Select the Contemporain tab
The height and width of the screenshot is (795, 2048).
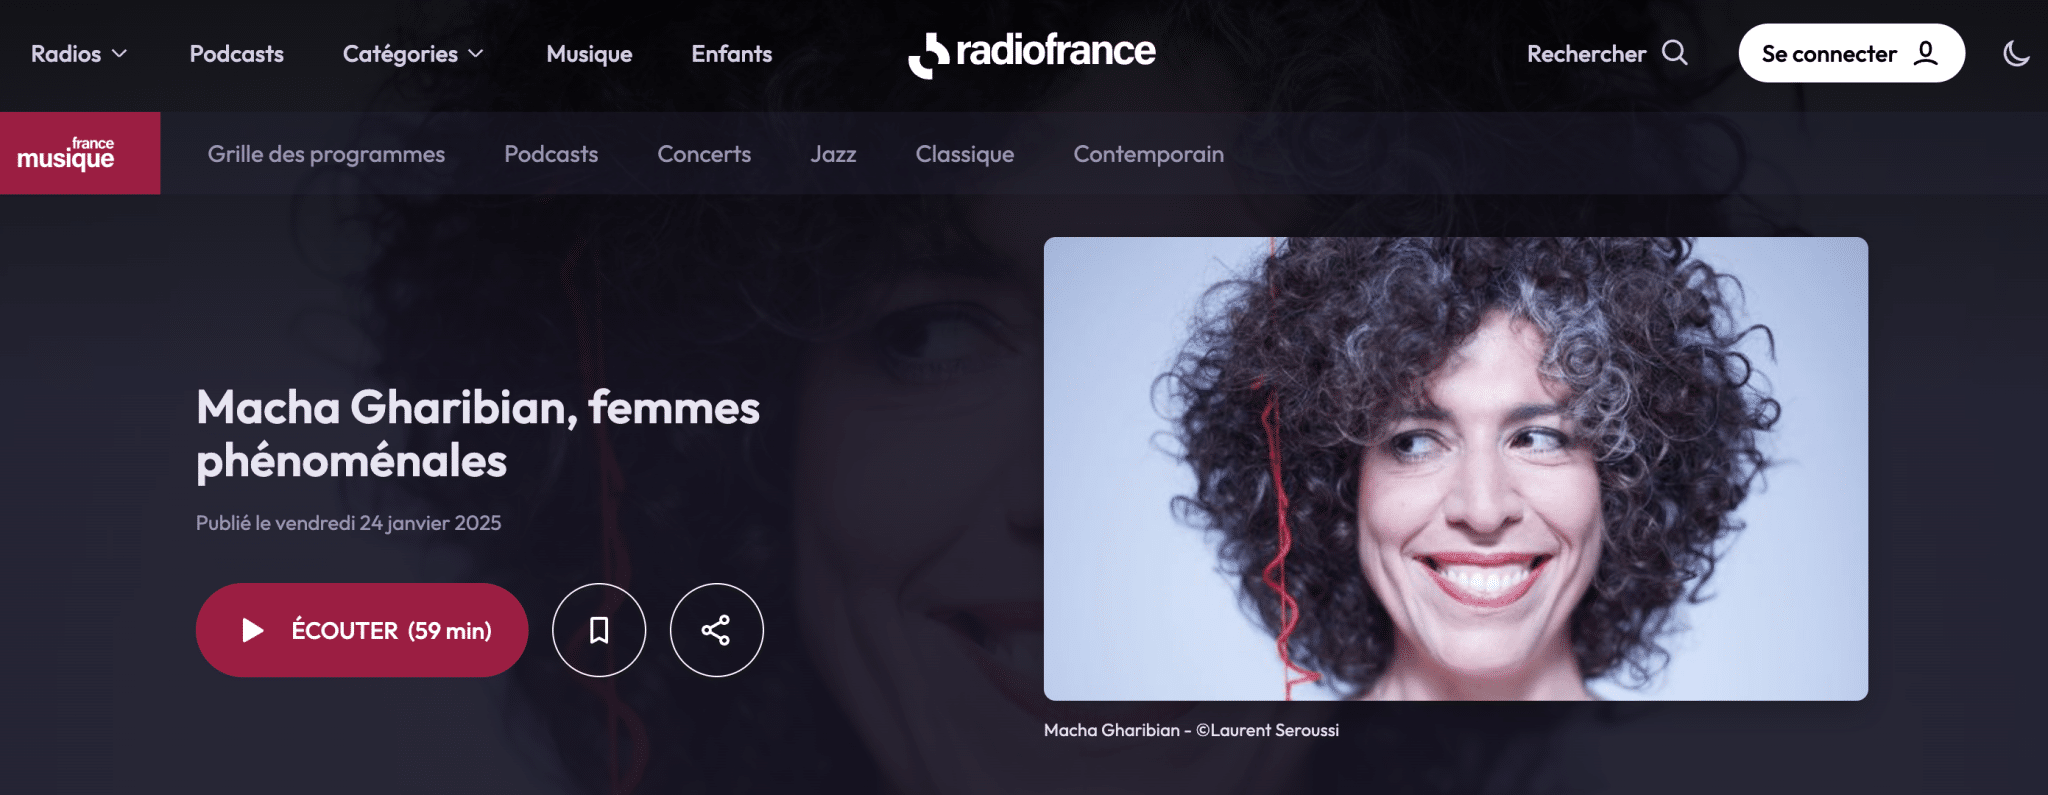1148,154
